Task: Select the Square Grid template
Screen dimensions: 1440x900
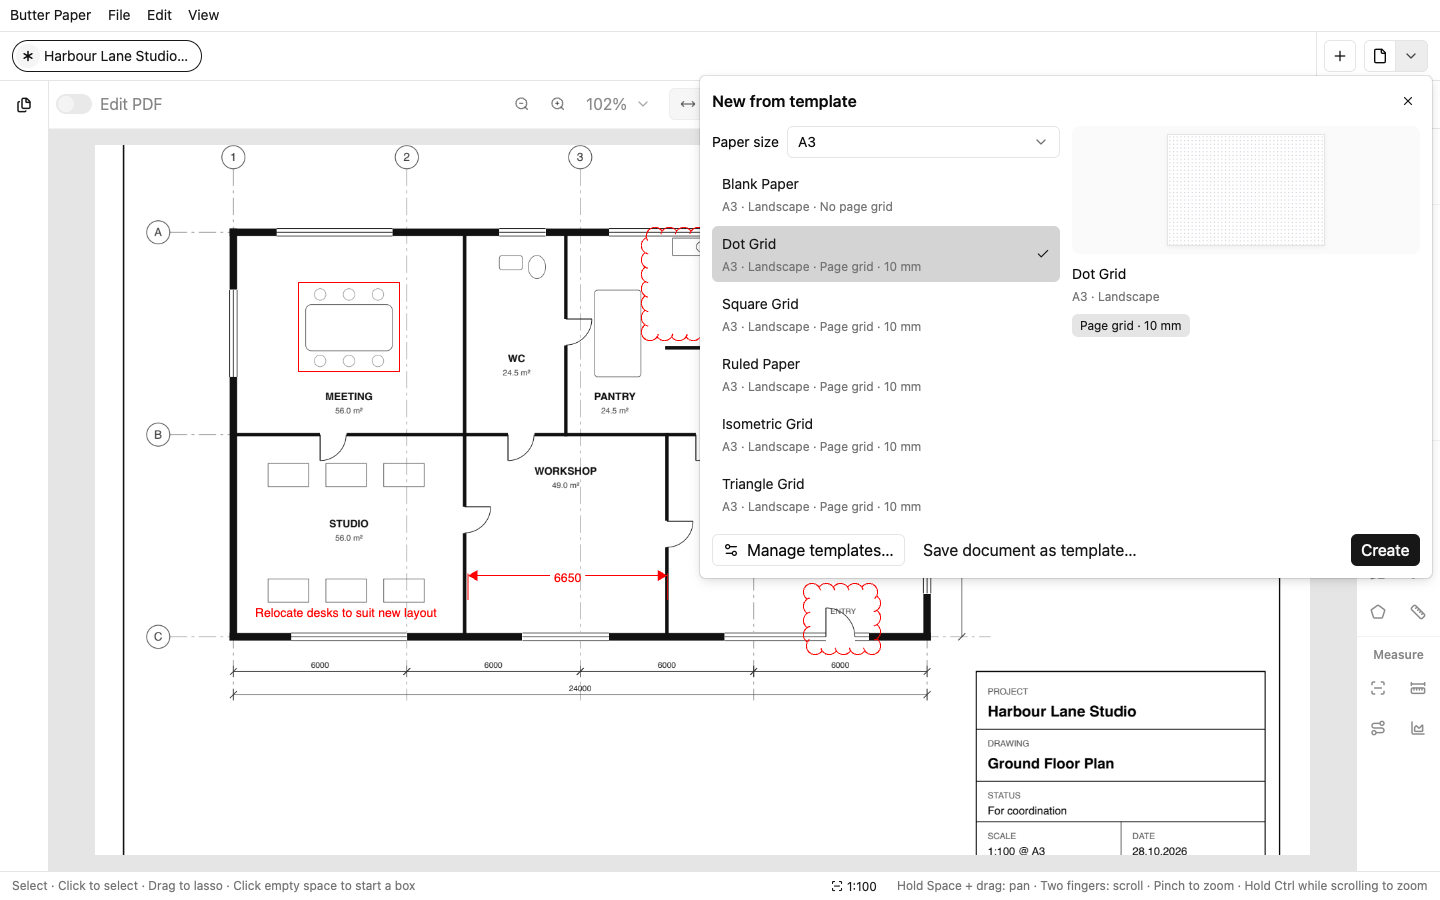Action: tap(886, 314)
